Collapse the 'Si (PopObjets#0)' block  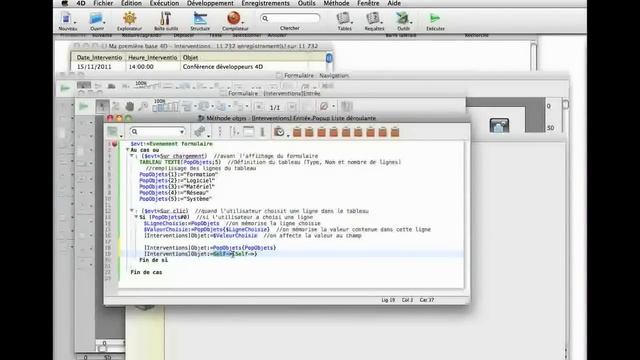(136, 217)
